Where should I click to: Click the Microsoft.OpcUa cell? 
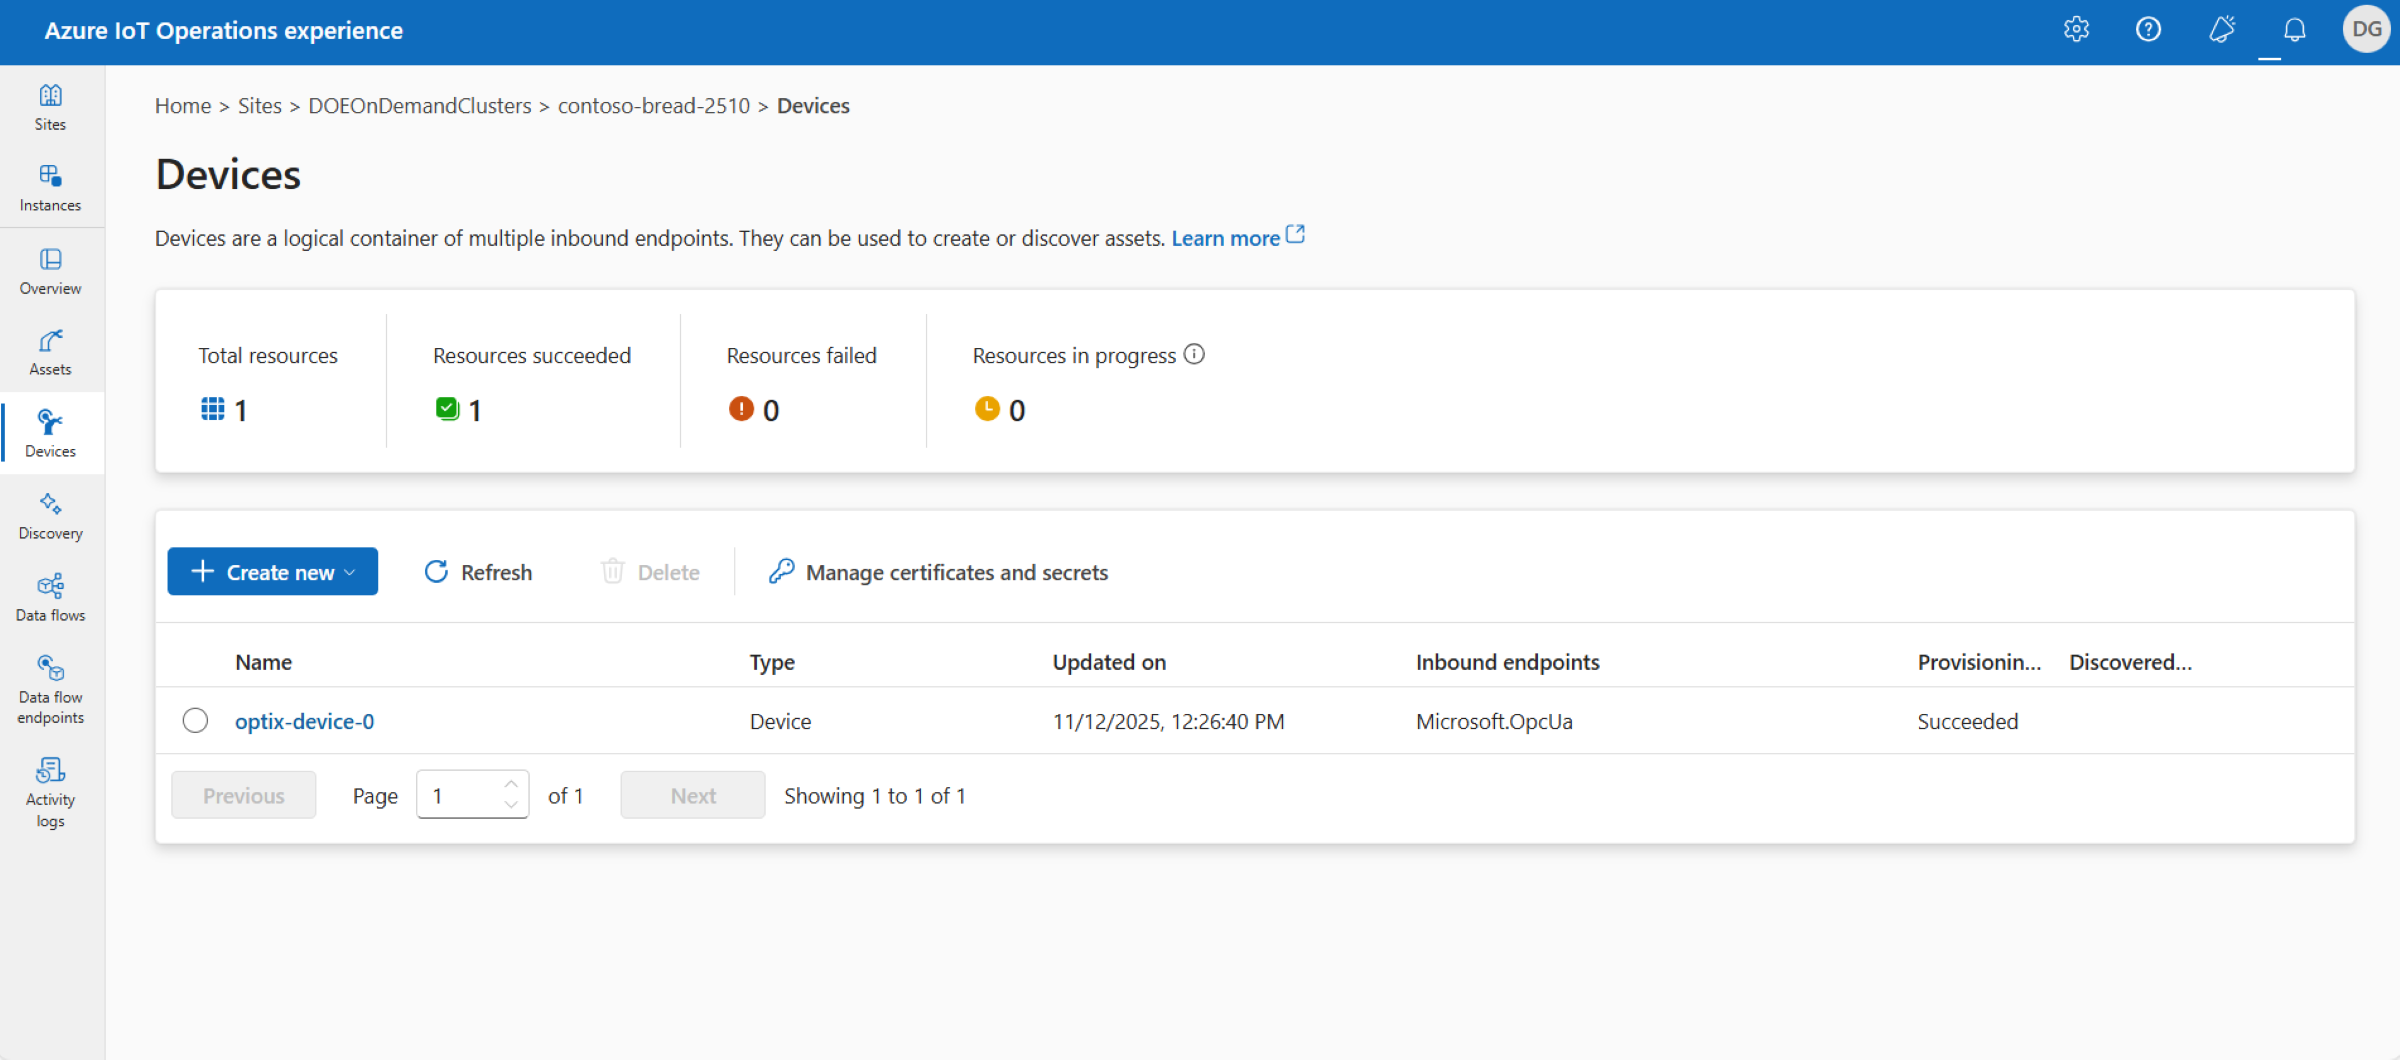click(1494, 721)
